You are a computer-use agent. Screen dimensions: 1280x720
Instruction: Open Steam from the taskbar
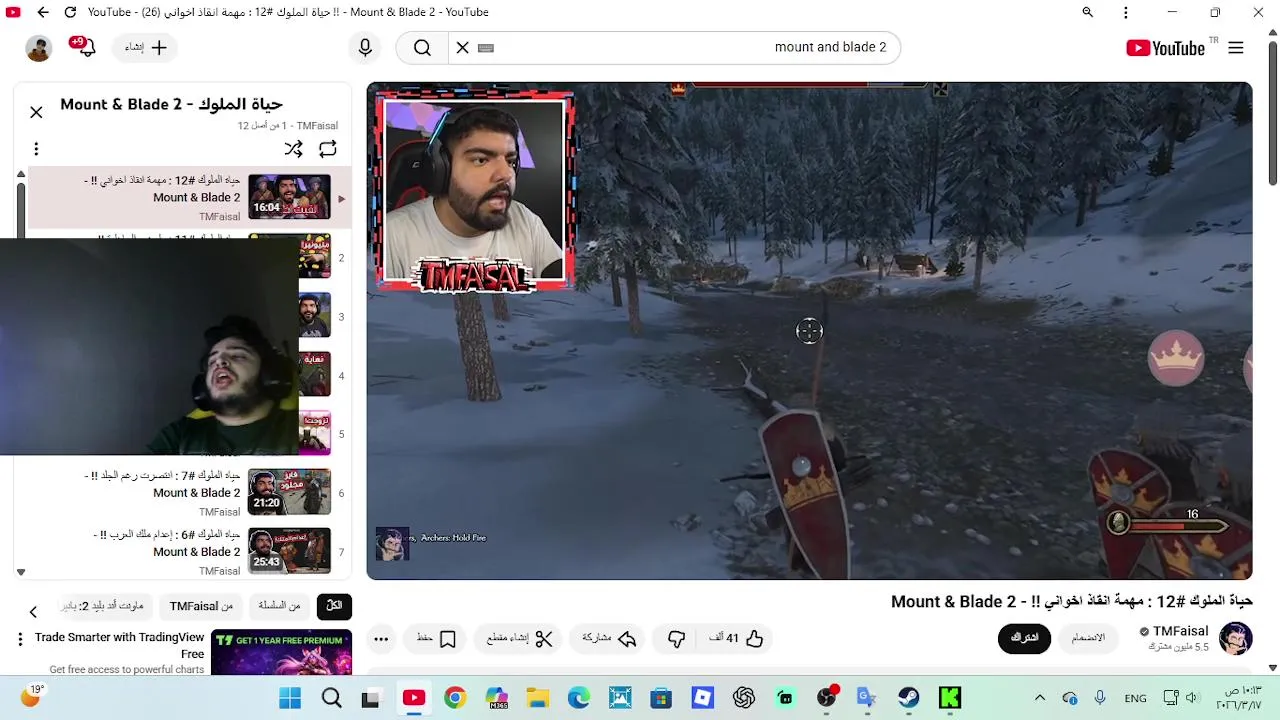point(908,698)
